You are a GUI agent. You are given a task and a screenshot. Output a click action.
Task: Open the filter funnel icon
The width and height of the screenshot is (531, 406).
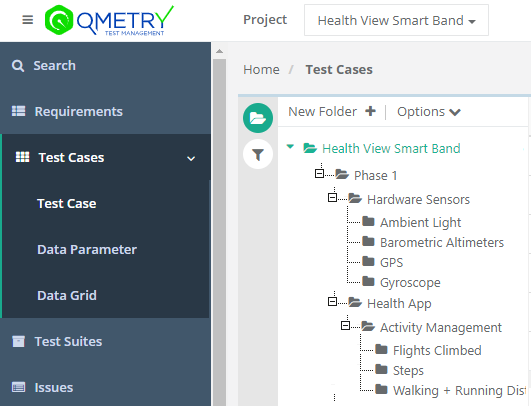click(x=258, y=154)
